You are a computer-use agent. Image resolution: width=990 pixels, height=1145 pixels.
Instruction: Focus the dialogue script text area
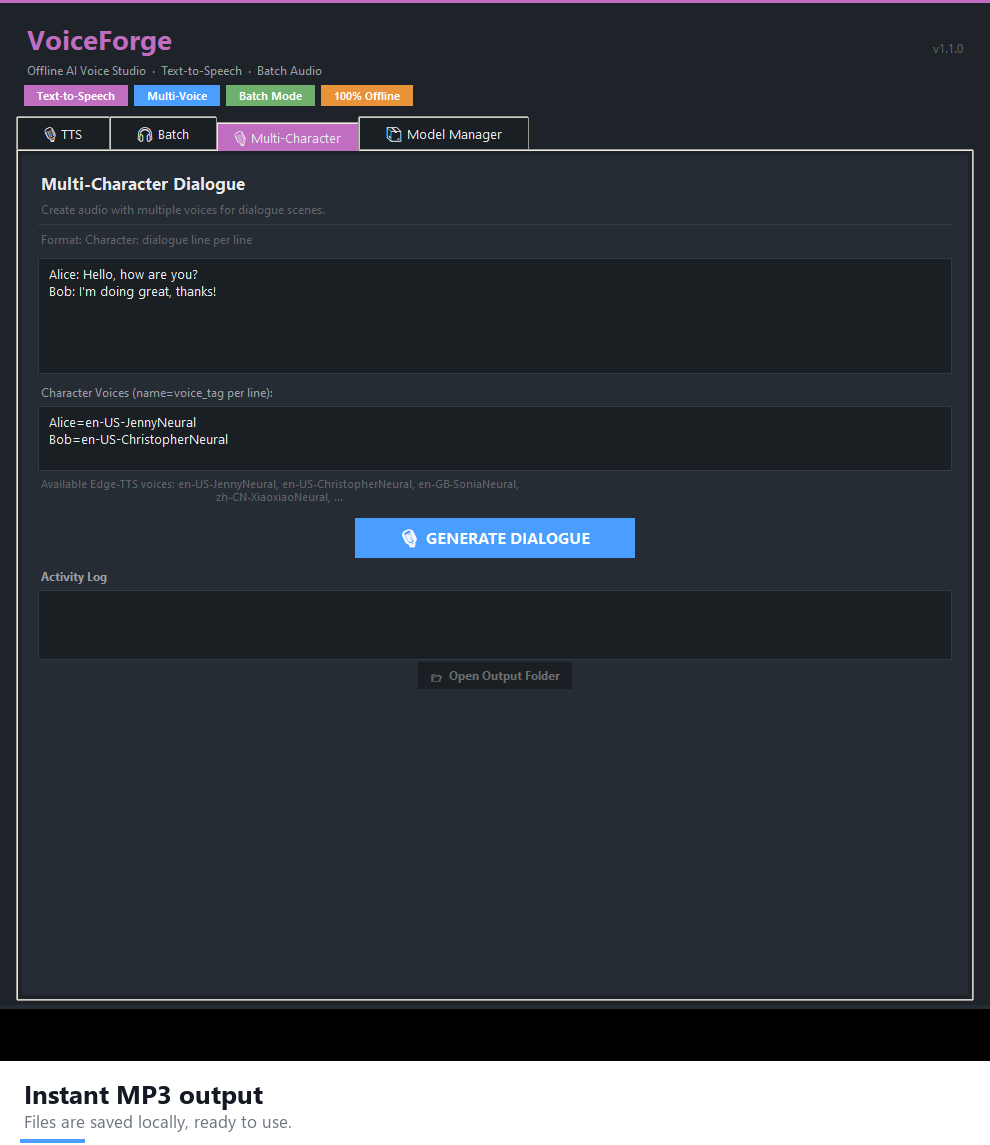click(495, 316)
